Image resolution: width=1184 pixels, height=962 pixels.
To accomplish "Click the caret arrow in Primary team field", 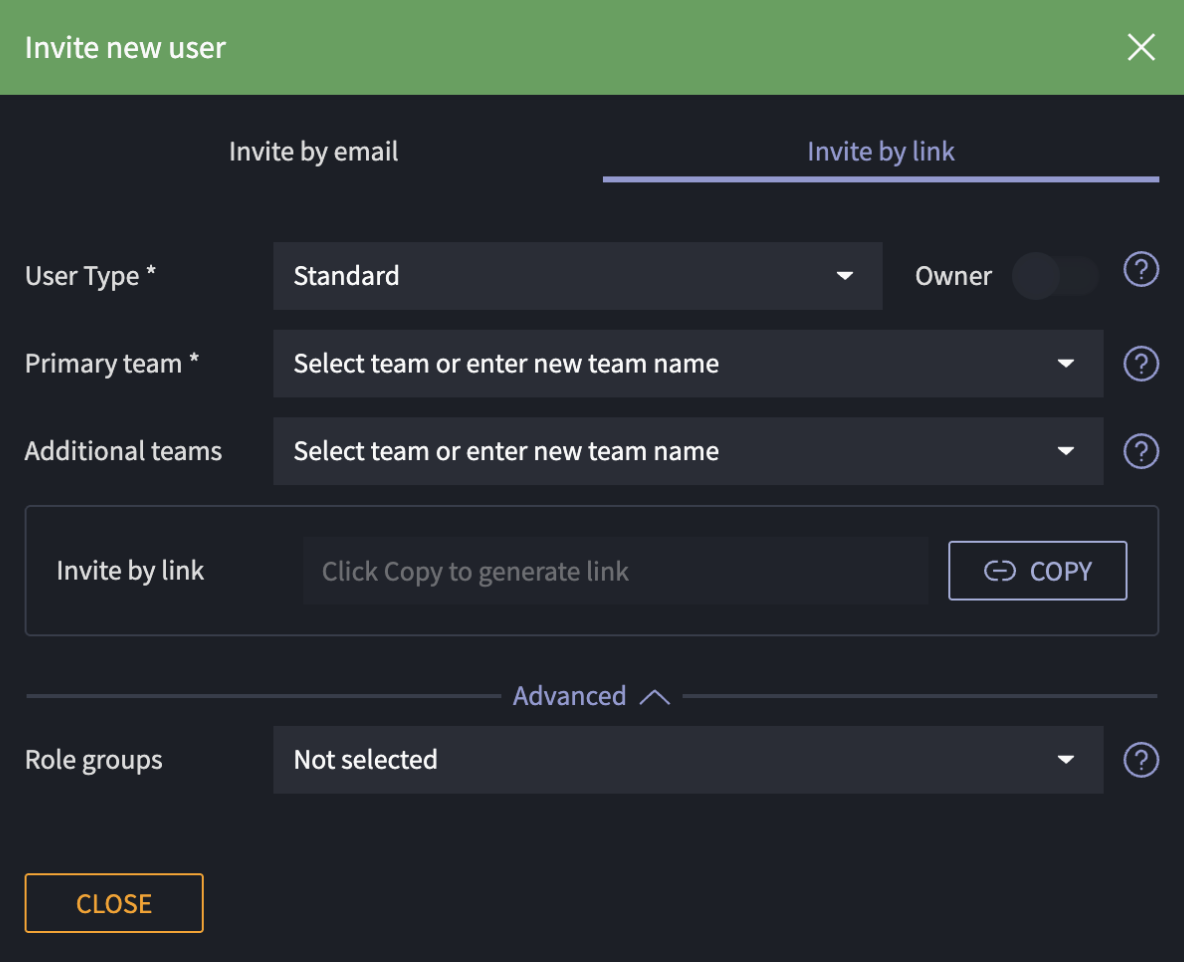I will click(x=1065, y=364).
